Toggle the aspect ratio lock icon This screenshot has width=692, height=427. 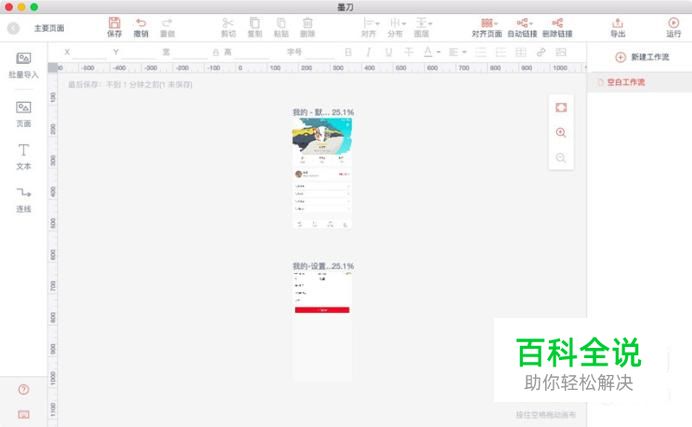tap(216, 52)
